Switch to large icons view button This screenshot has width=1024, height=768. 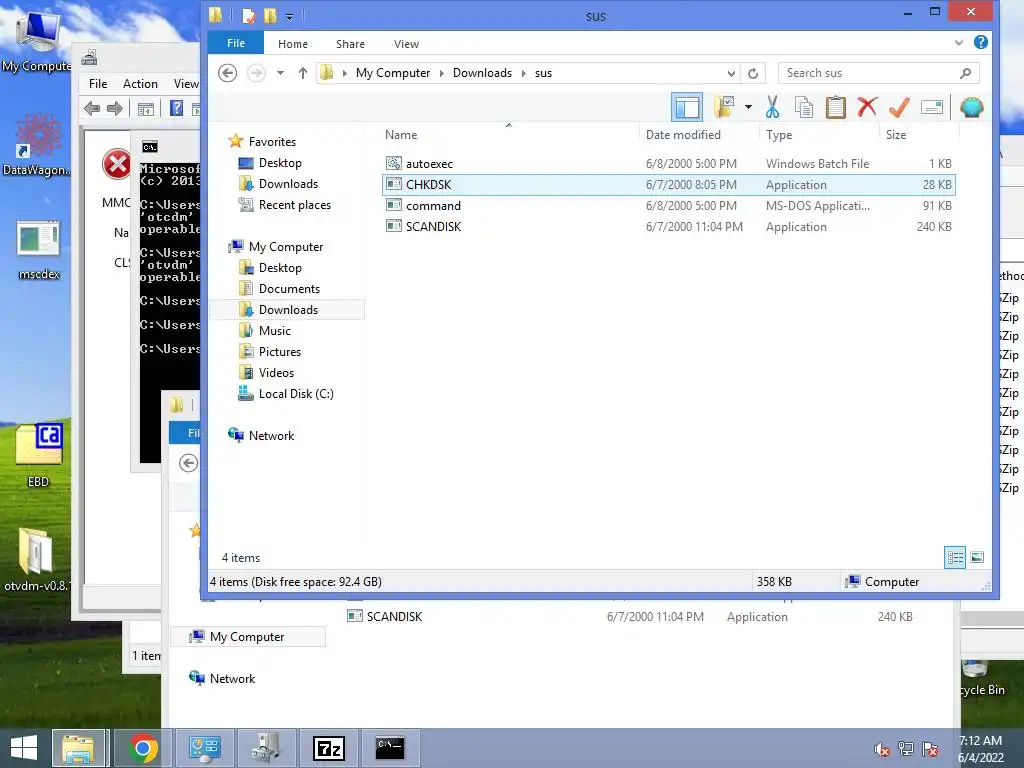[977, 557]
